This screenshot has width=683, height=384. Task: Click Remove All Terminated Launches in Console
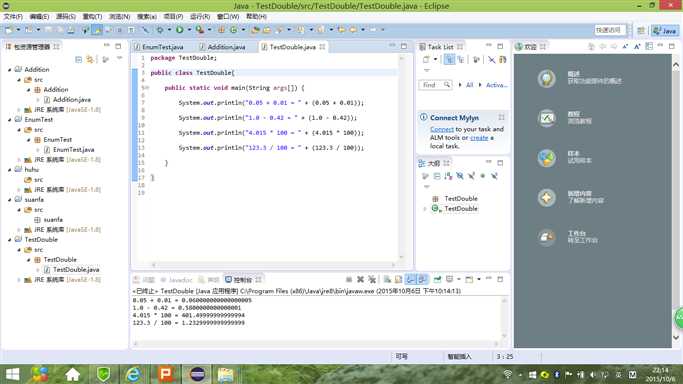click(372, 280)
